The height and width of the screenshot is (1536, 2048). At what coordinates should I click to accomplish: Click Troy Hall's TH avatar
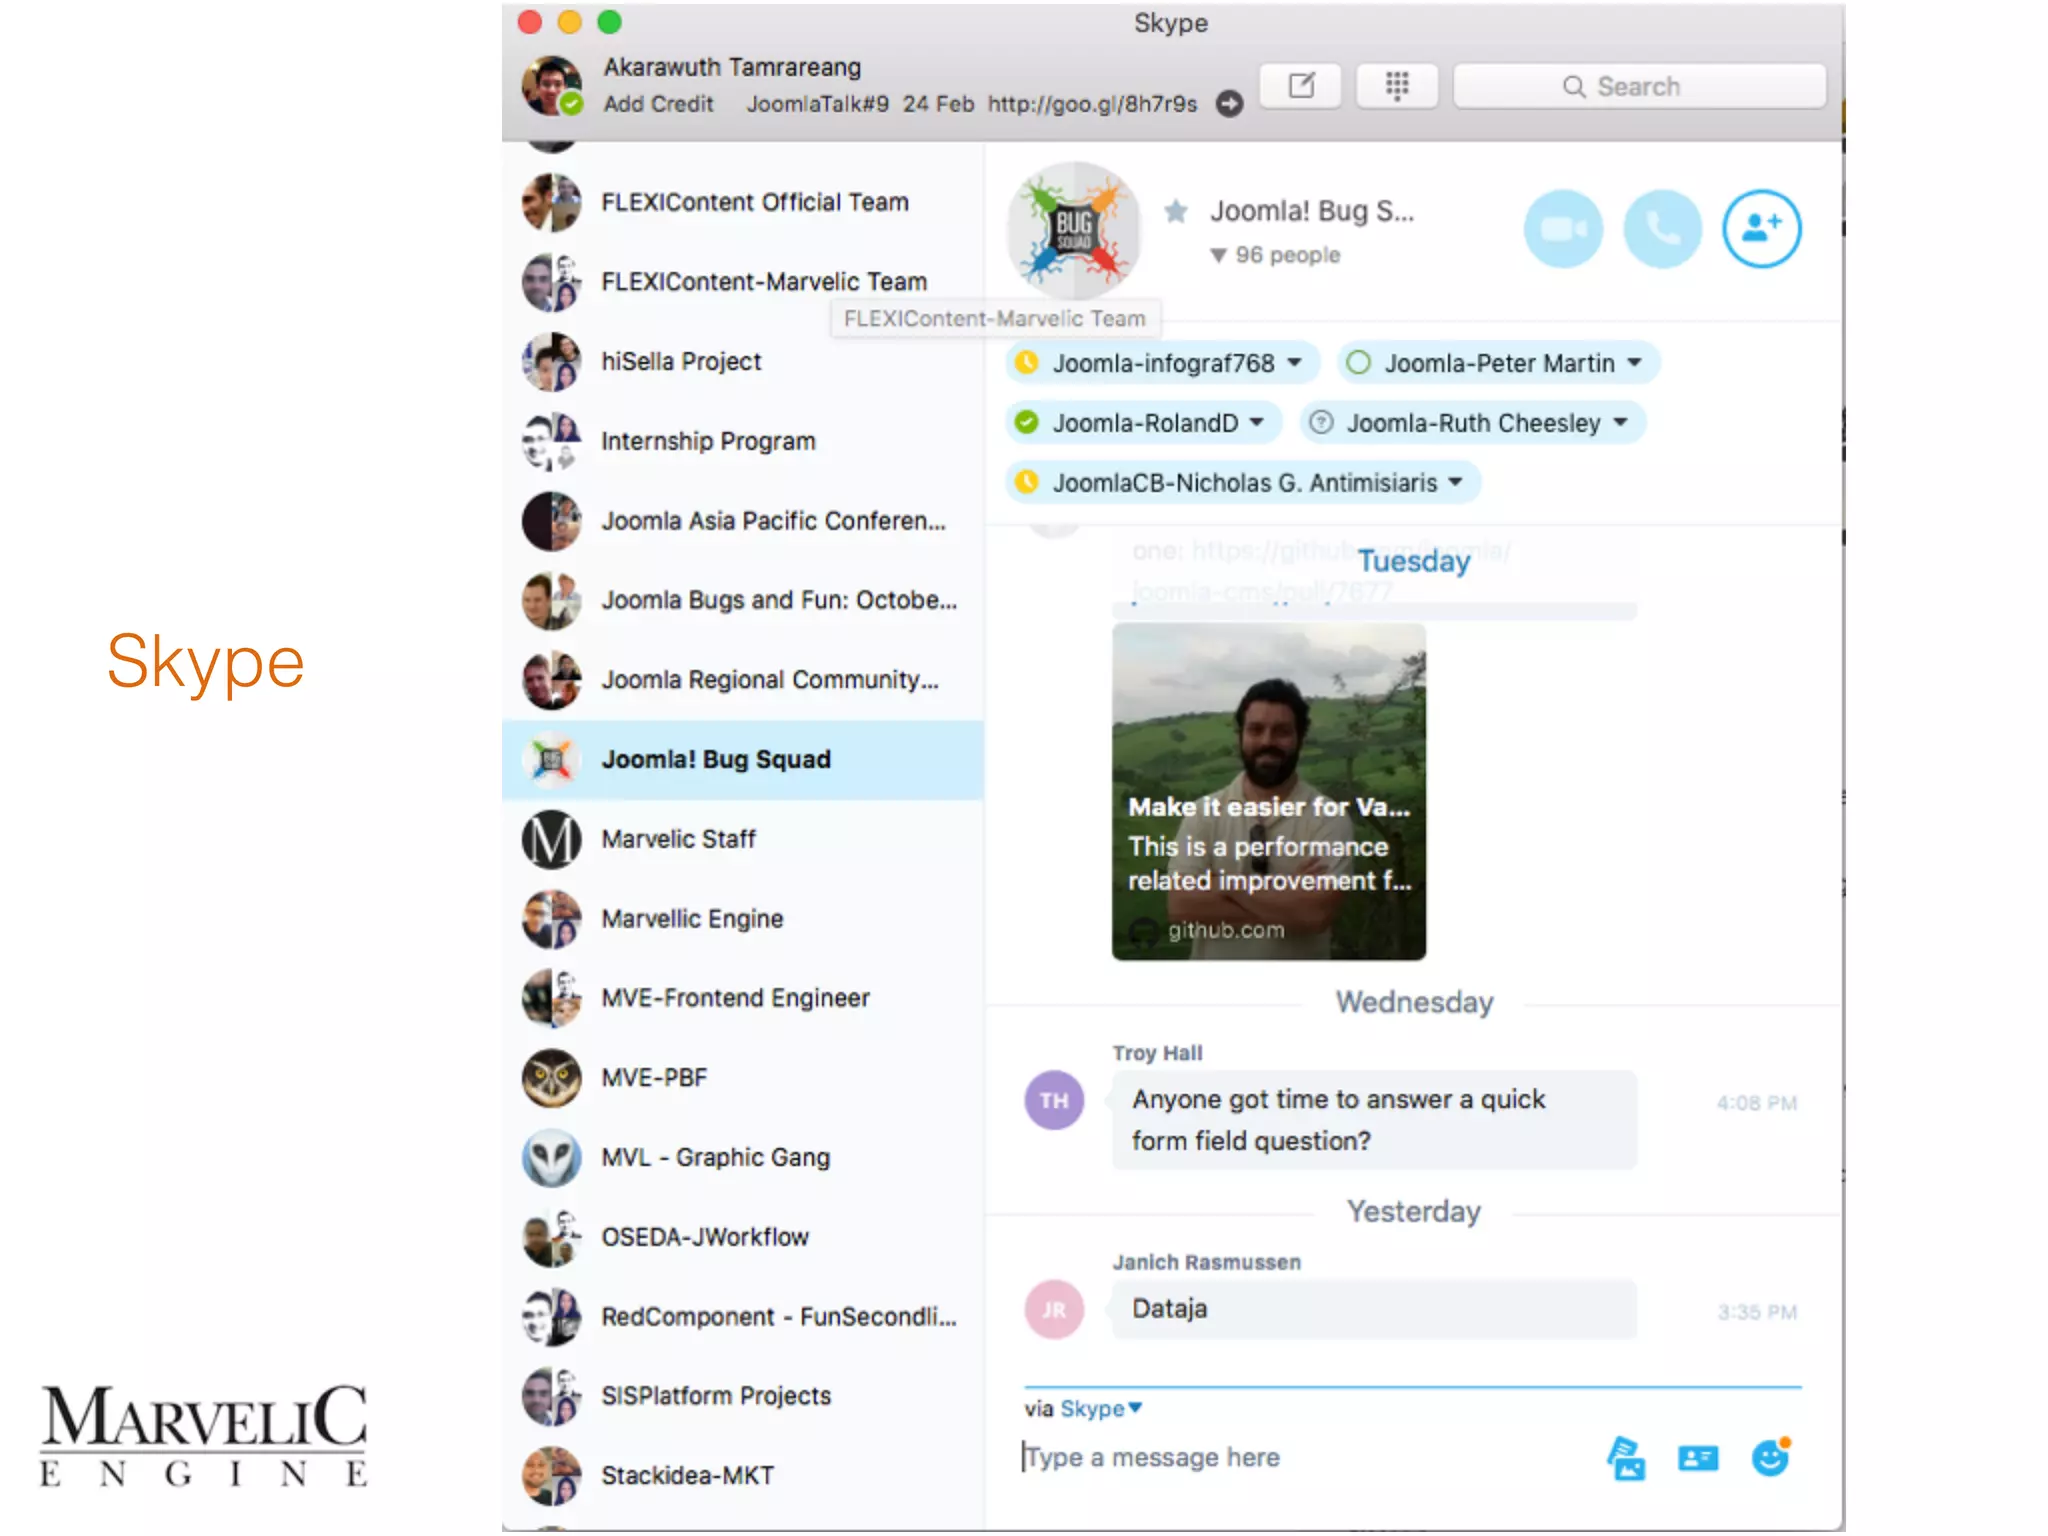(1054, 1100)
